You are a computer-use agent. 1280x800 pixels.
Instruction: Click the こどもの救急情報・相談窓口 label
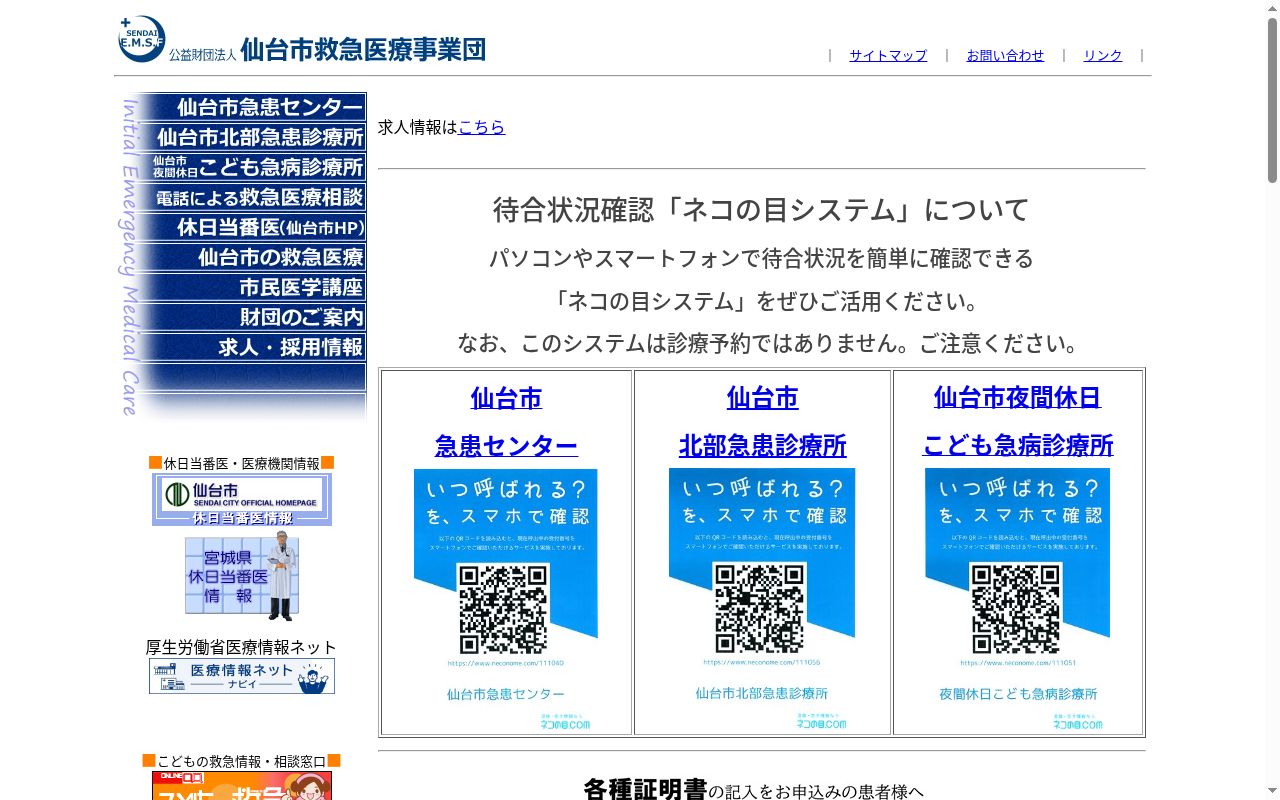(242, 761)
